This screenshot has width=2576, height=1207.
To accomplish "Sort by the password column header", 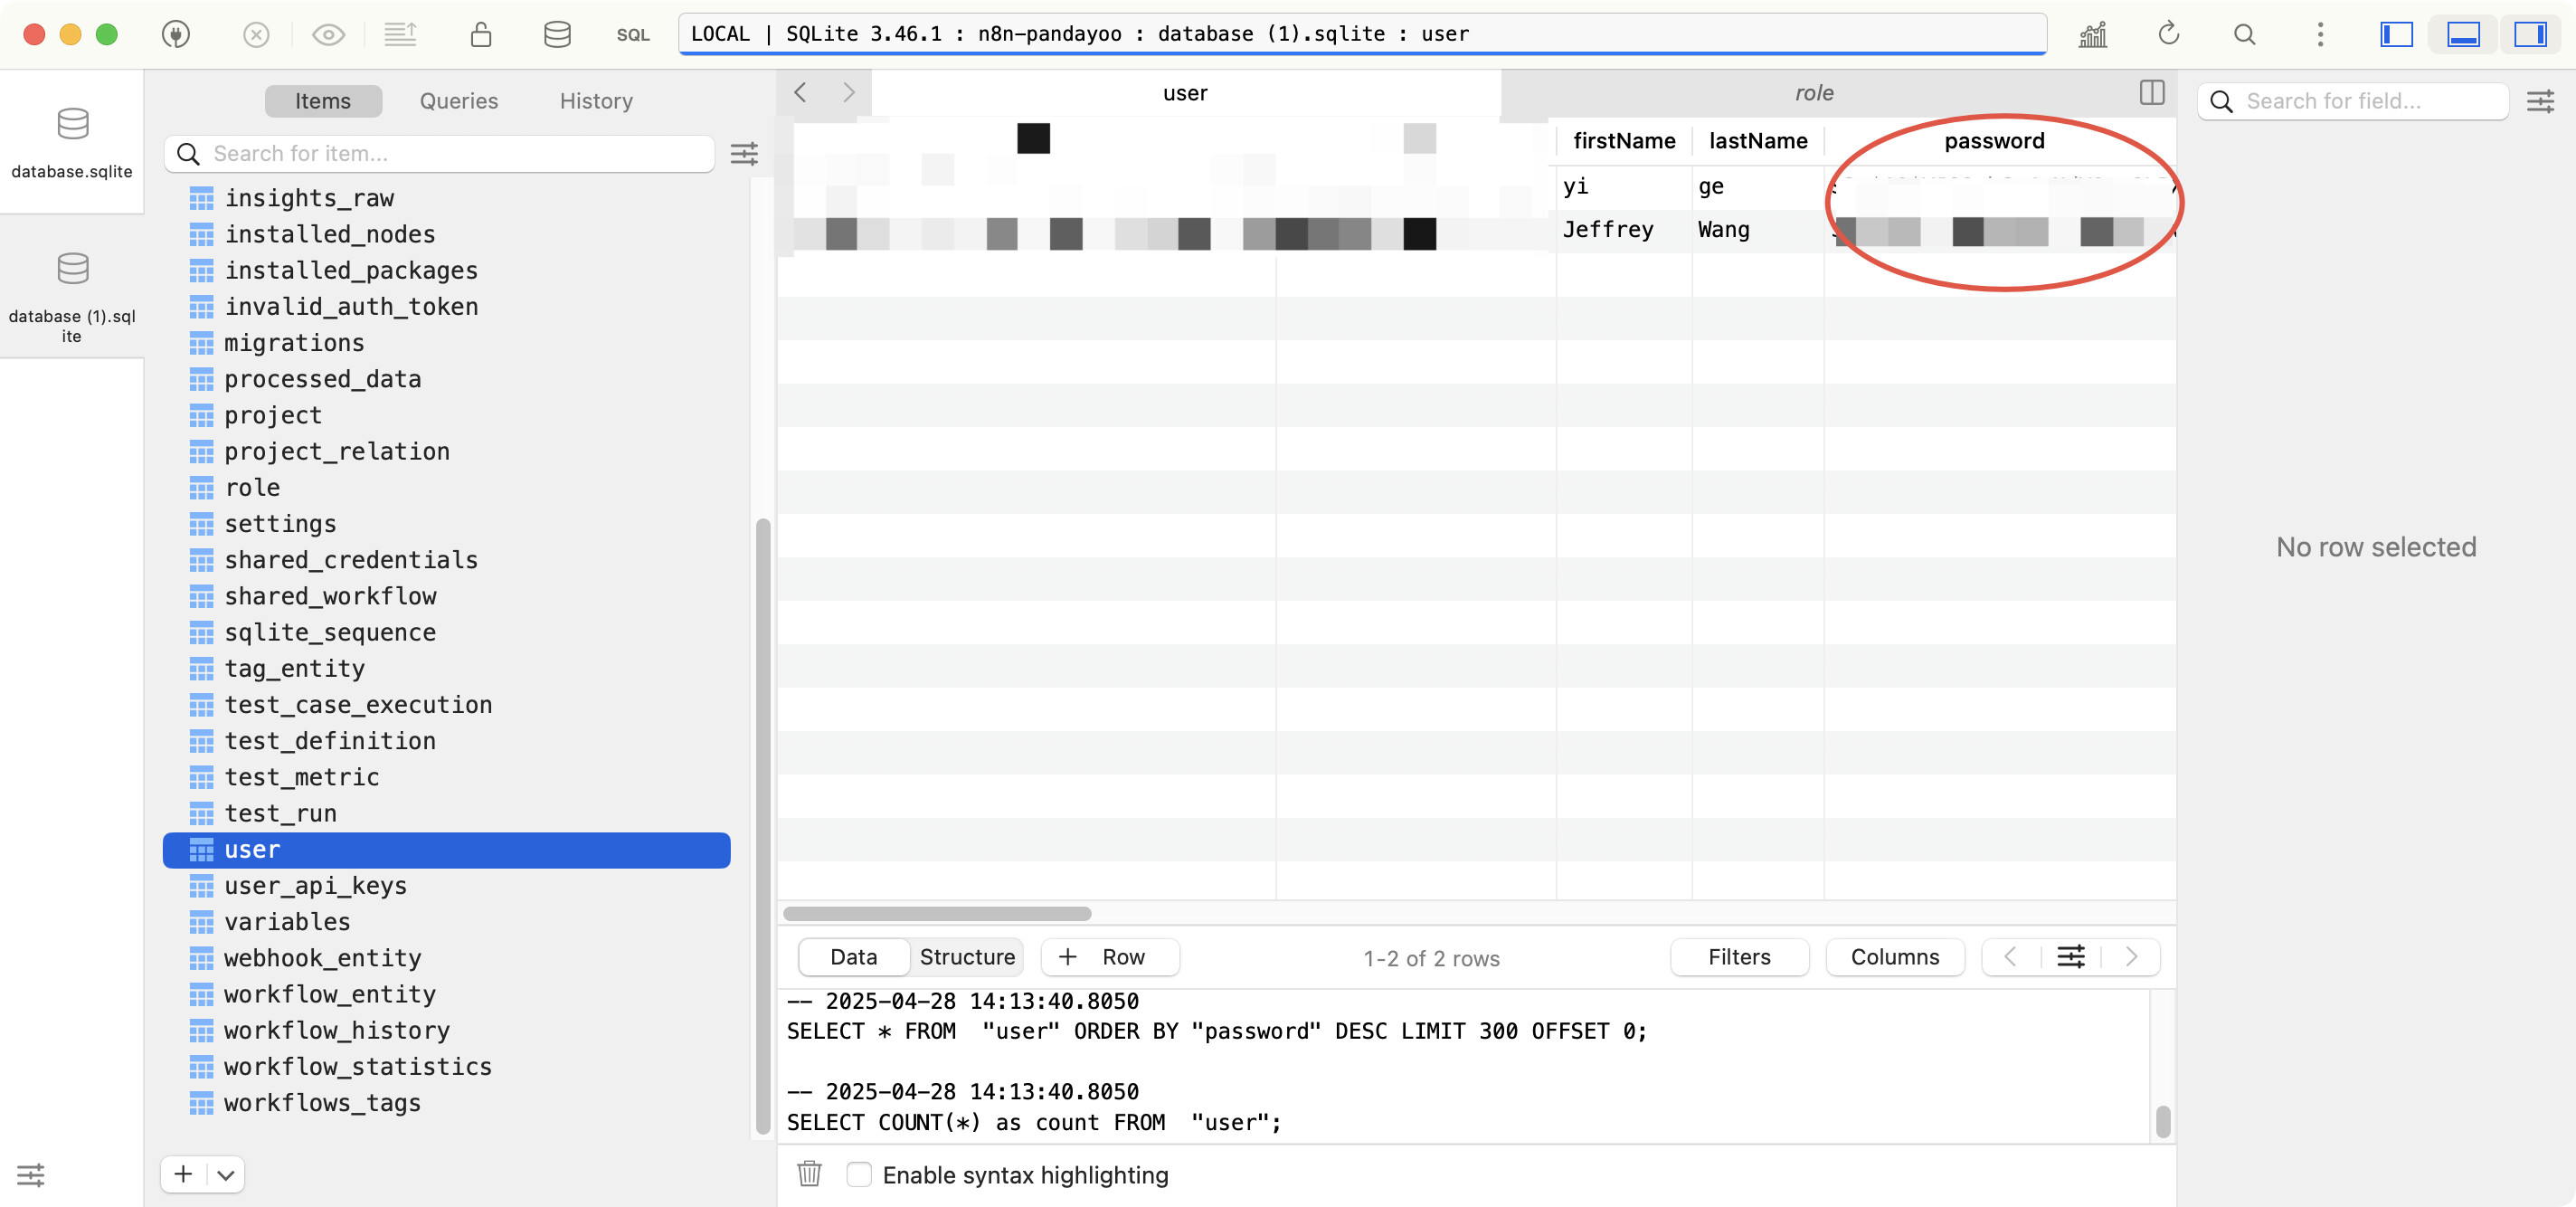I will click(1994, 140).
